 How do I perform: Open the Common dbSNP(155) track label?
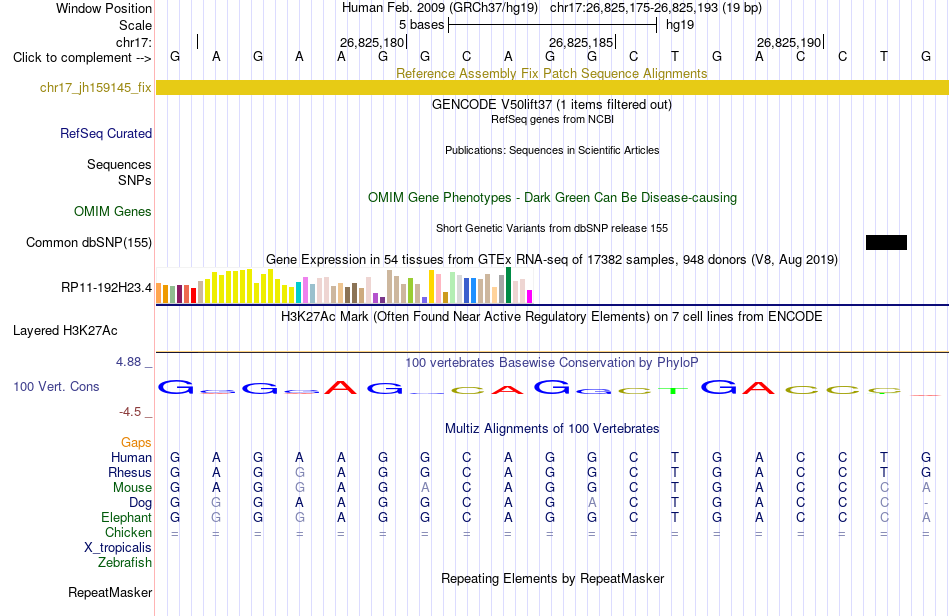tap(88, 242)
